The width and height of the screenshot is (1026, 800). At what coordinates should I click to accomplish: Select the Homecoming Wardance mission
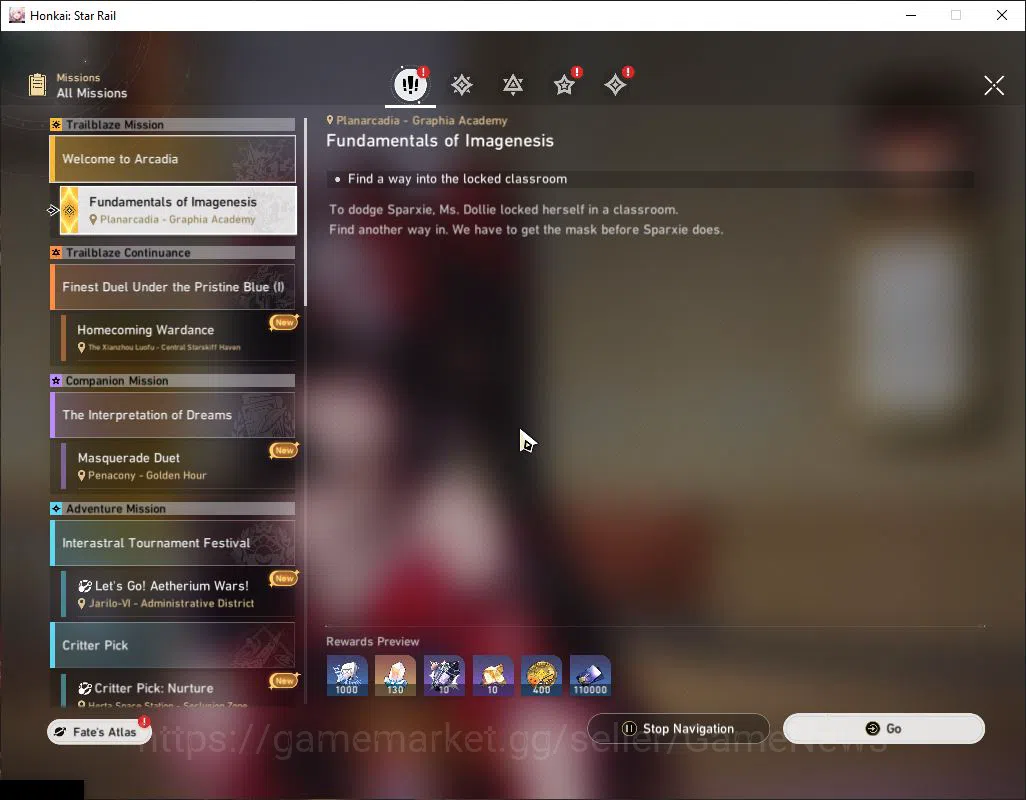(178, 337)
